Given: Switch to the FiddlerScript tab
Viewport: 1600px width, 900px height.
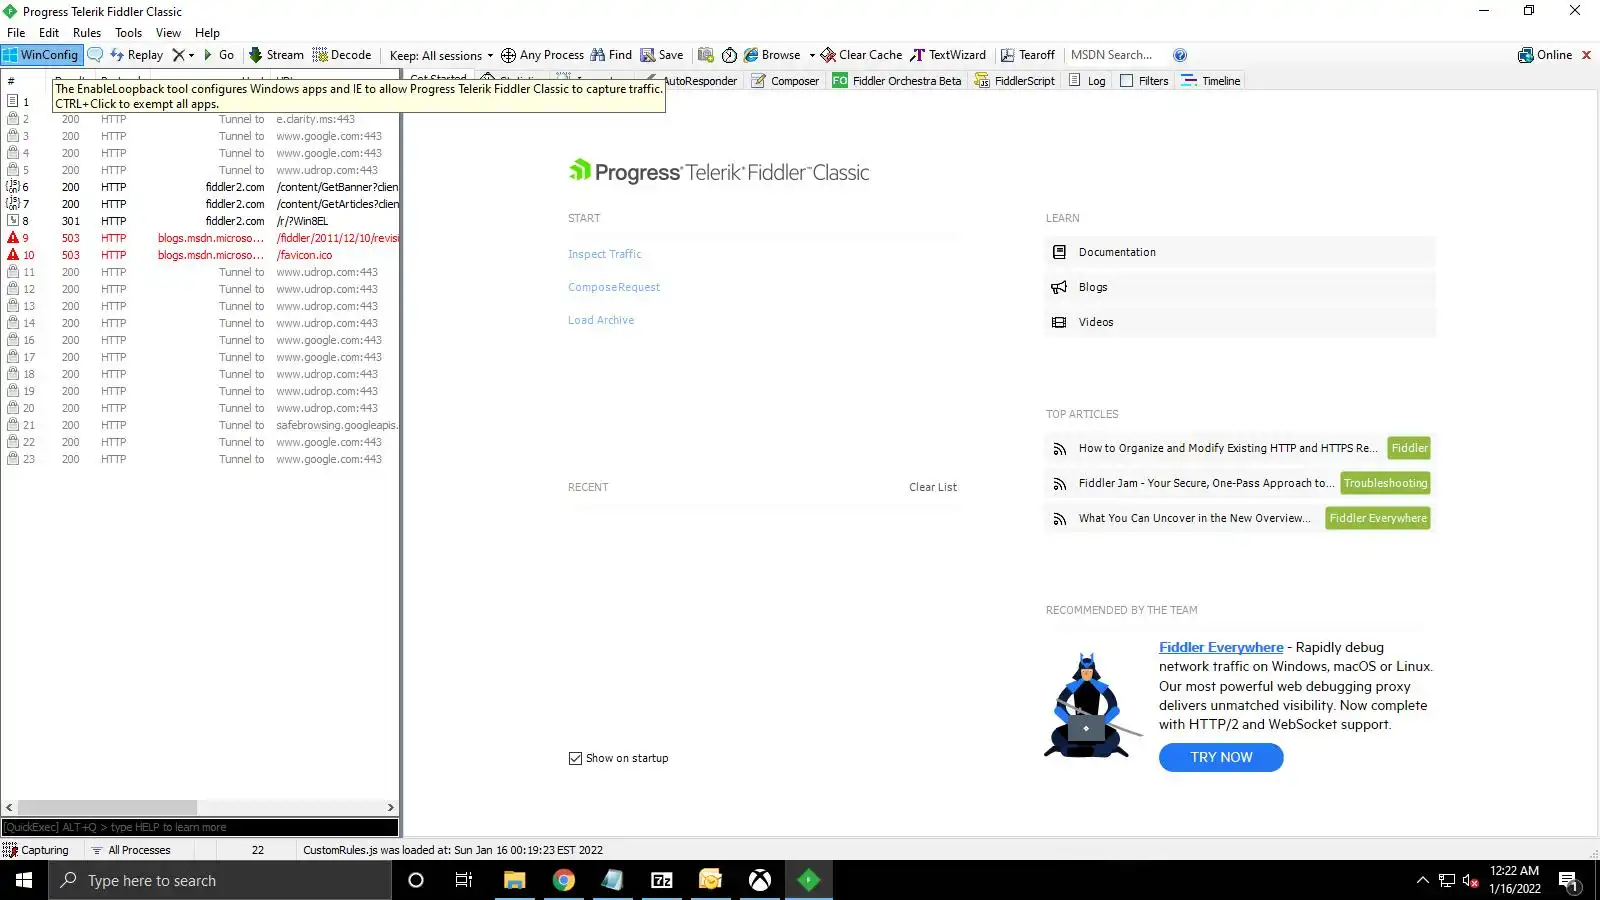Looking at the screenshot, I should (1015, 81).
